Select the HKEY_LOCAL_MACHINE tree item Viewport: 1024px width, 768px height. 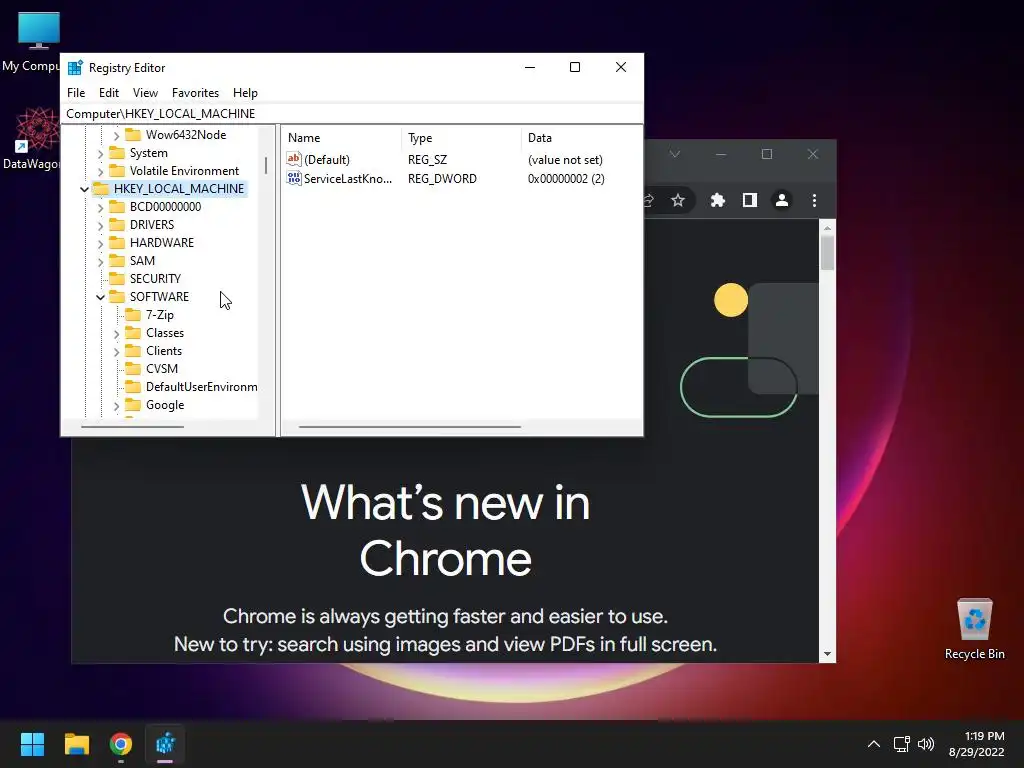[x=179, y=189]
